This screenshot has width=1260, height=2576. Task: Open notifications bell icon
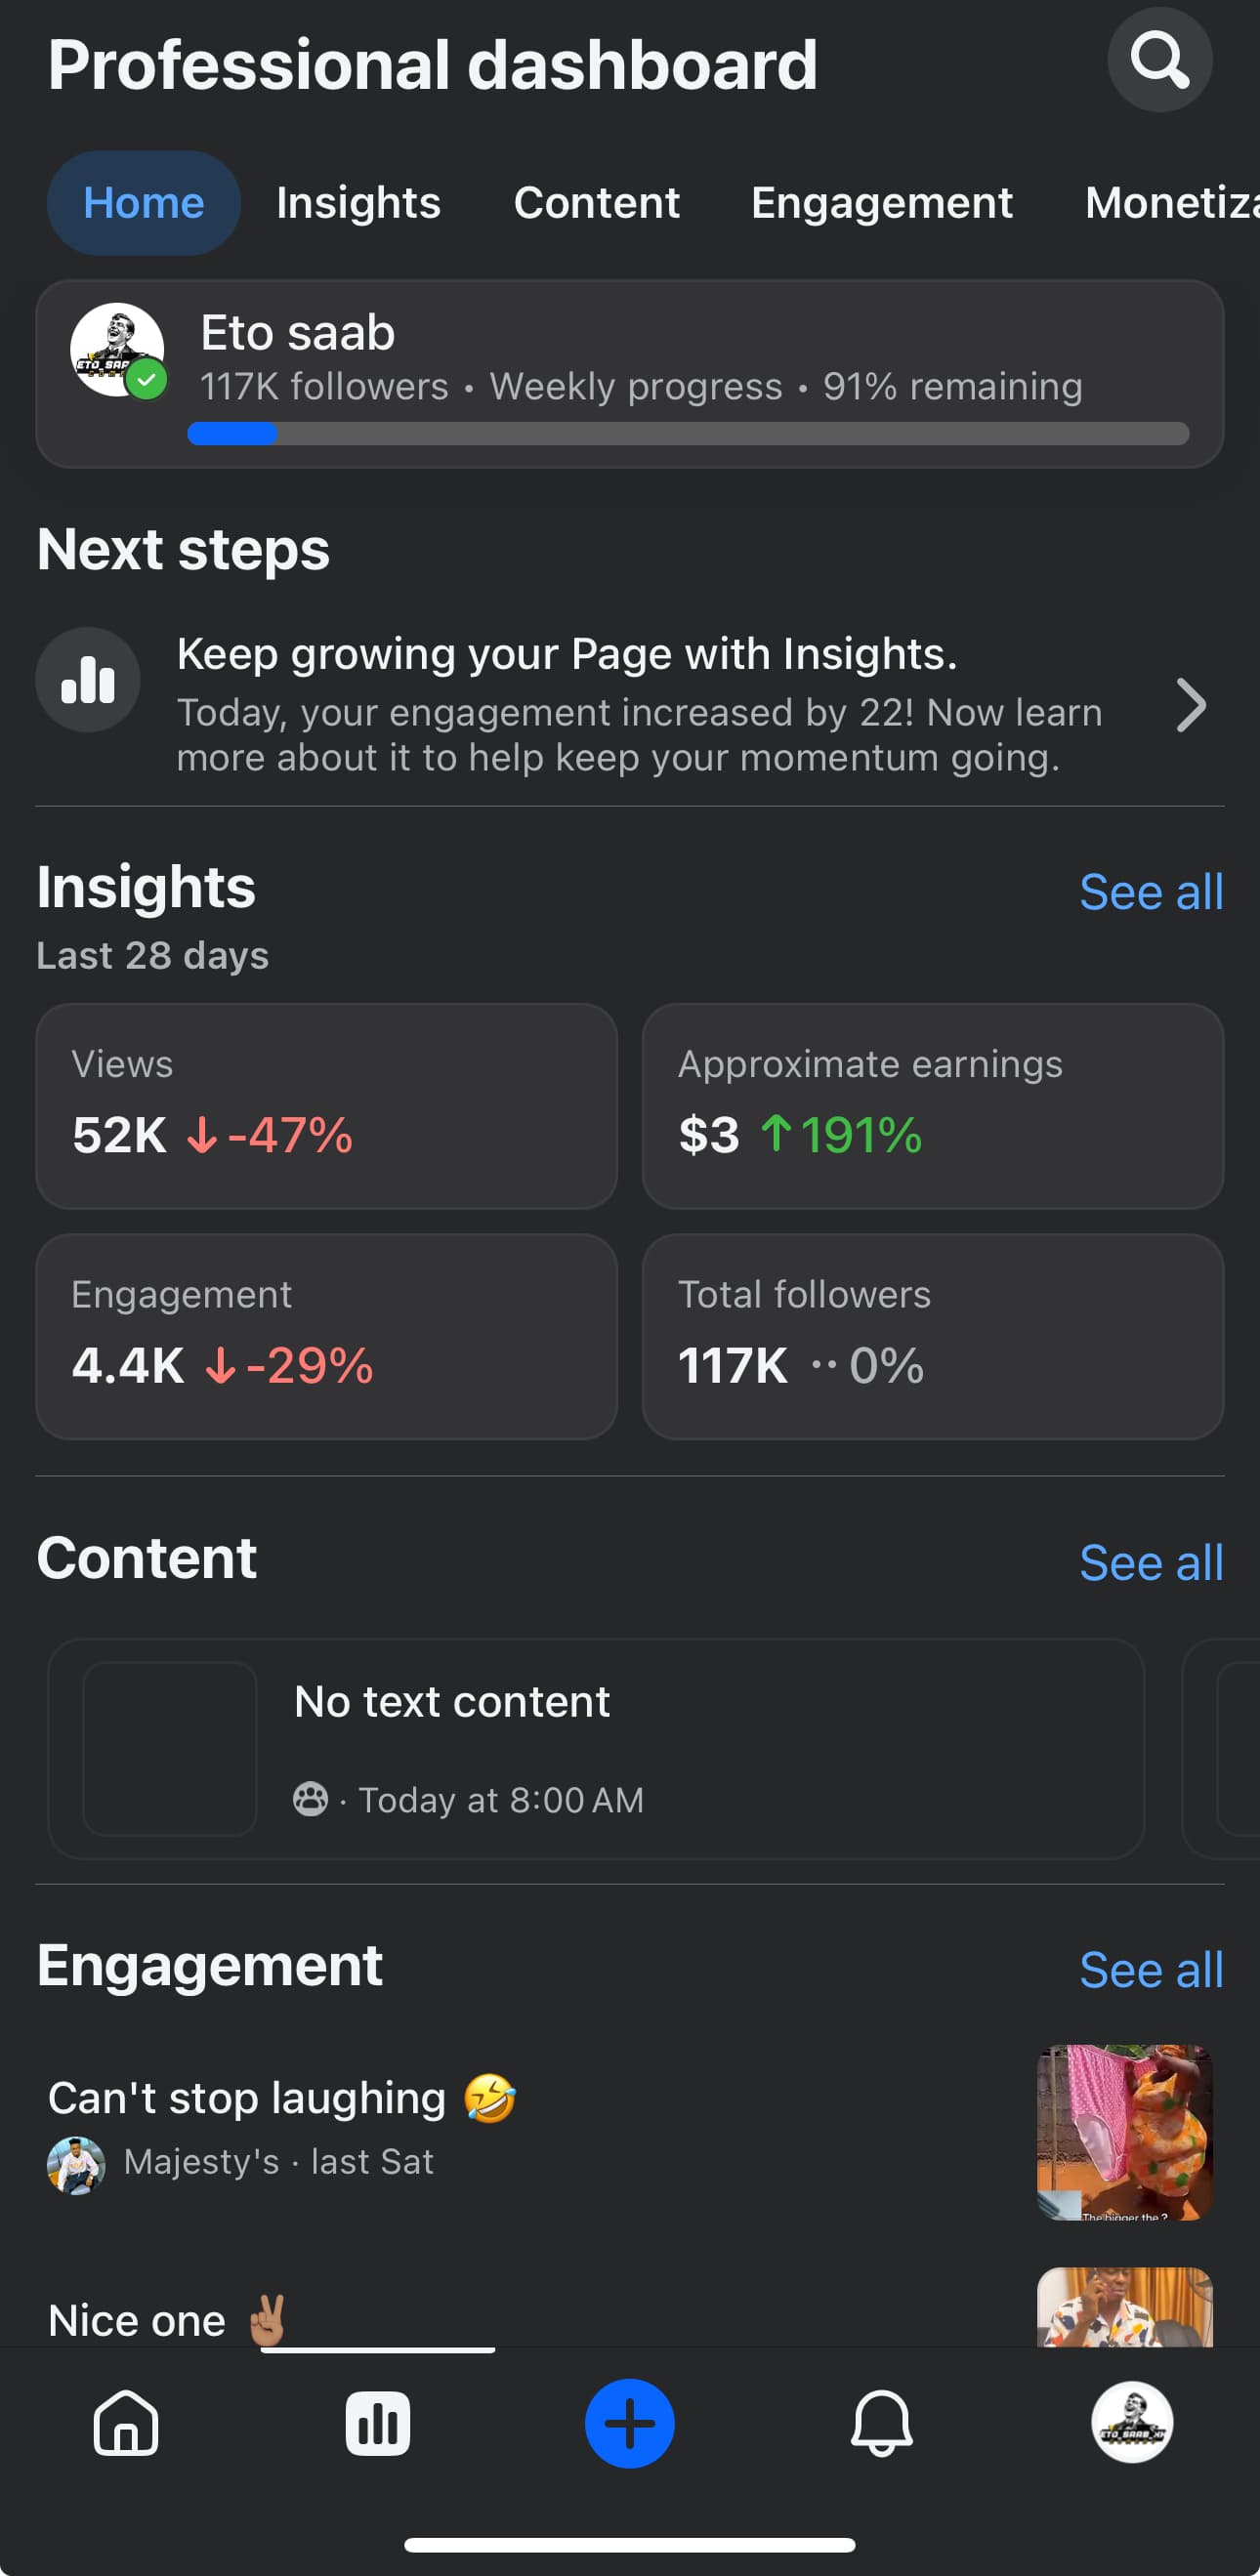pos(881,2423)
